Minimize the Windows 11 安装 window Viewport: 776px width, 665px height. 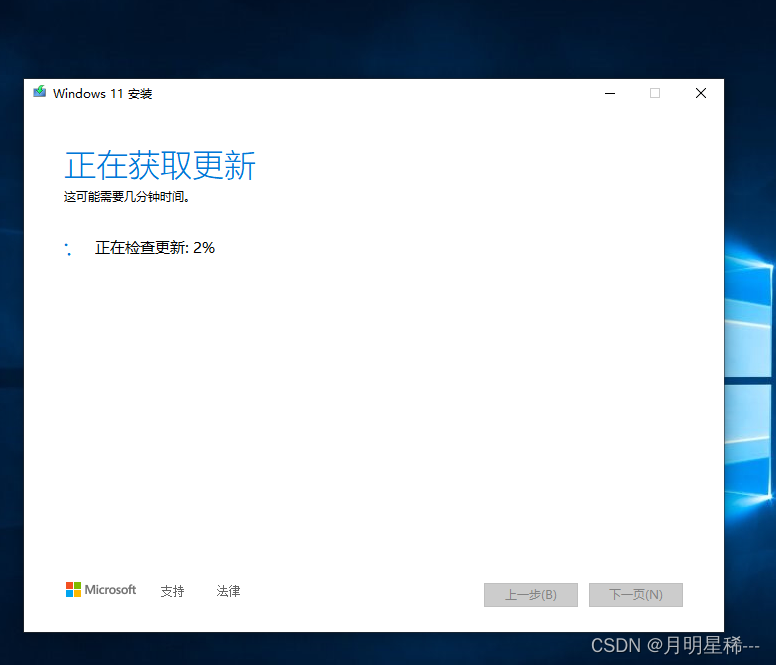610,93
